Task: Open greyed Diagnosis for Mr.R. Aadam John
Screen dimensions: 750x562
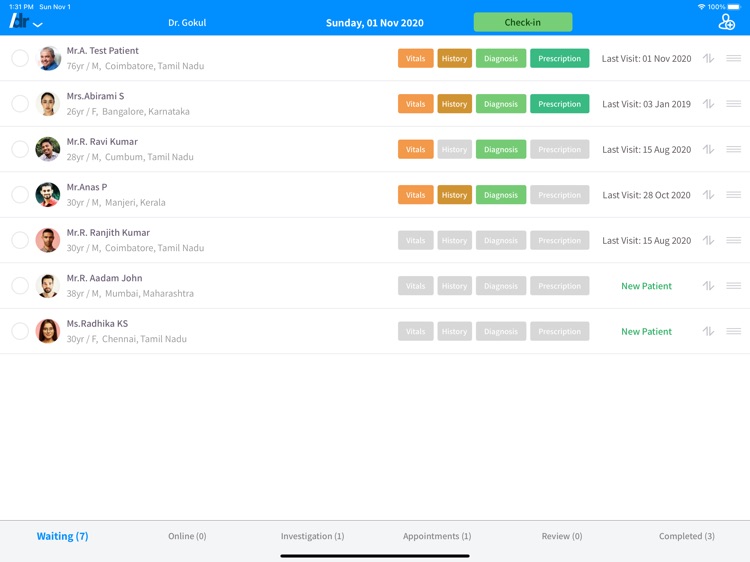Action: click(x=501, y=286)
